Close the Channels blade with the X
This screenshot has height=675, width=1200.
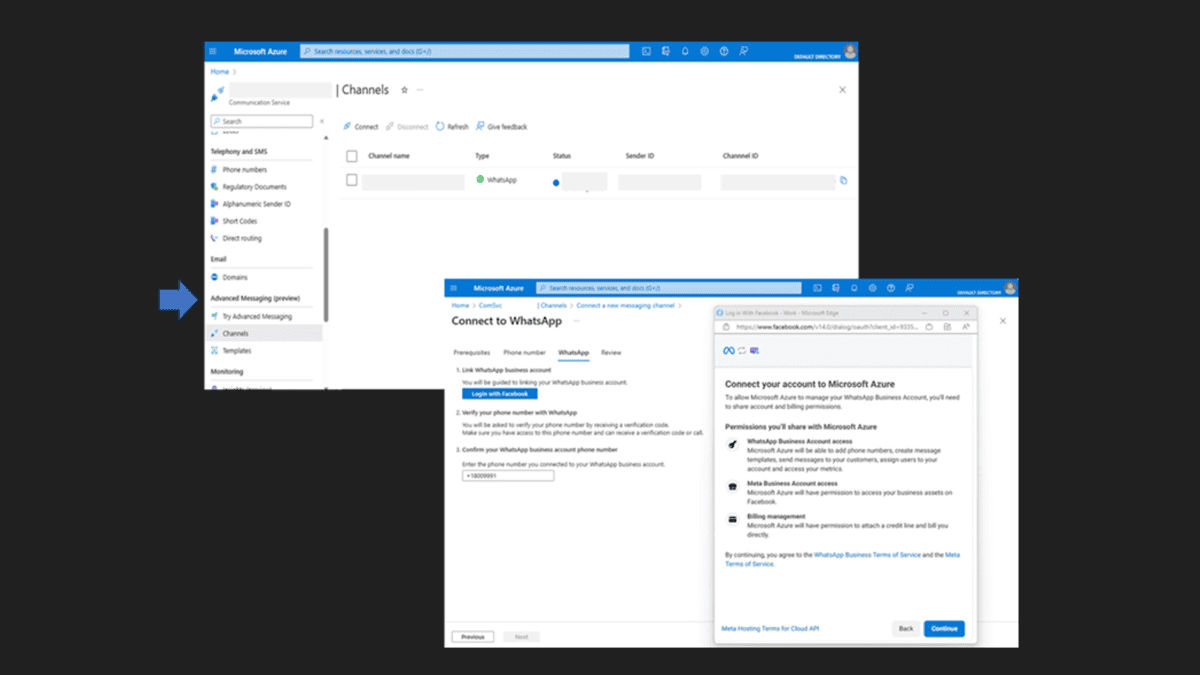[x=842, y=90]
